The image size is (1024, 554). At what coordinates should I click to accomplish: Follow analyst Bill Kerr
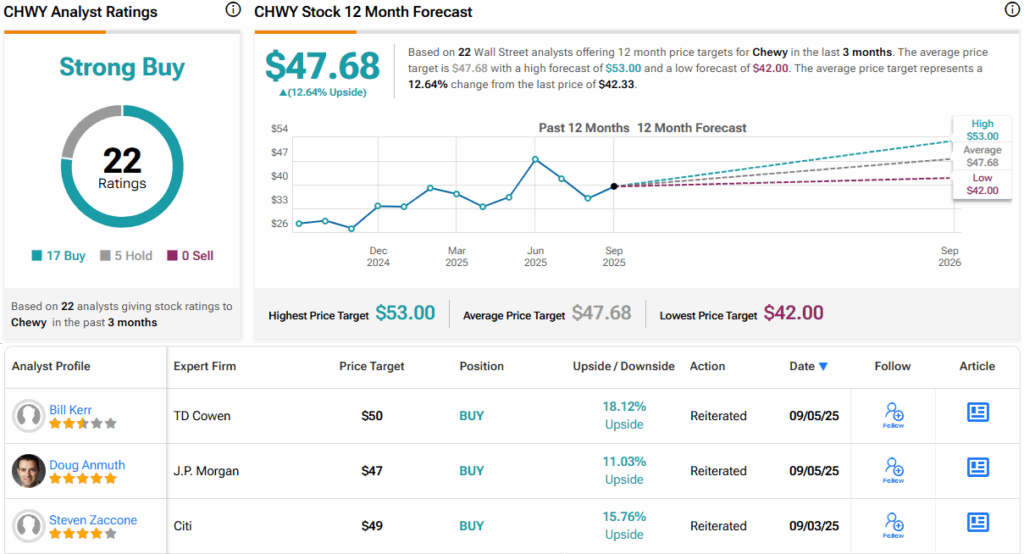tap(893, 415)
